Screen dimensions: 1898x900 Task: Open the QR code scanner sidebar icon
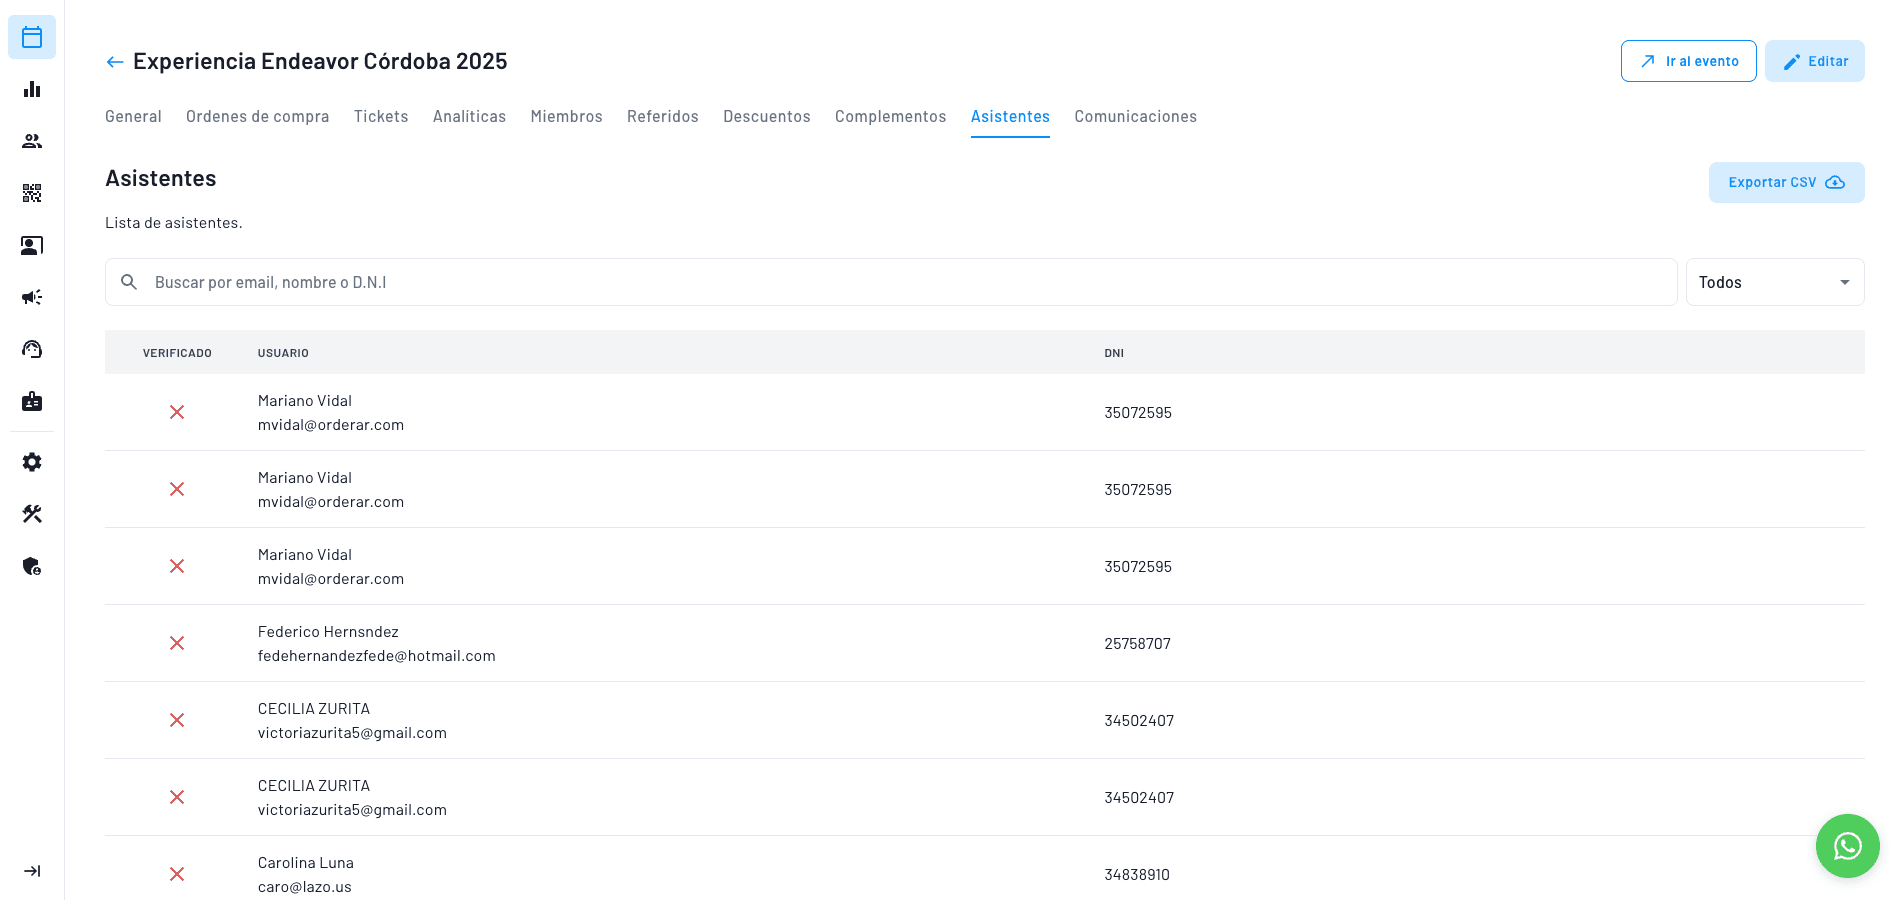[32, 193]
